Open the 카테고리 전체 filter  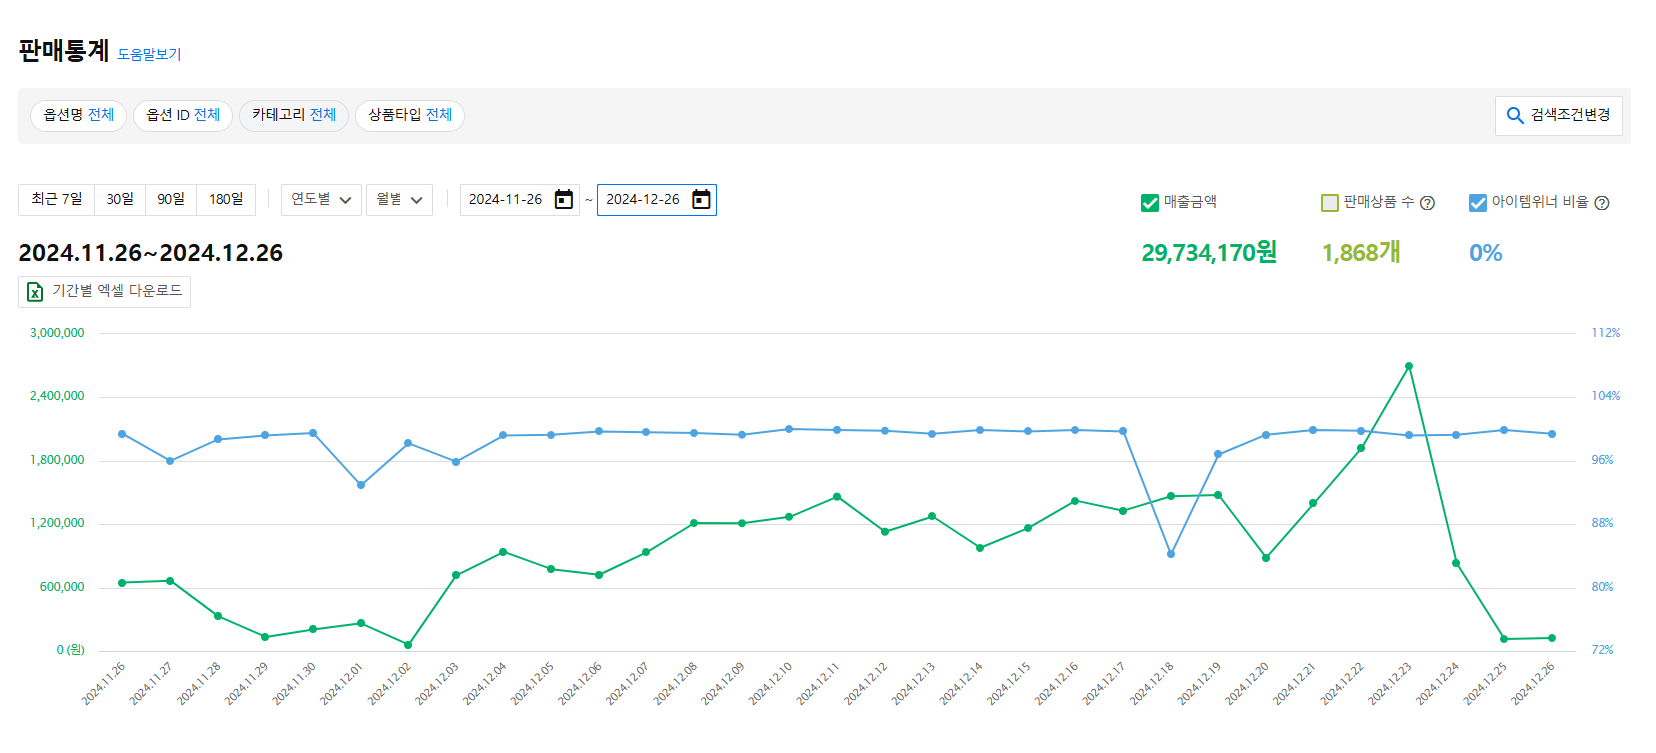[x=294, y=115]
